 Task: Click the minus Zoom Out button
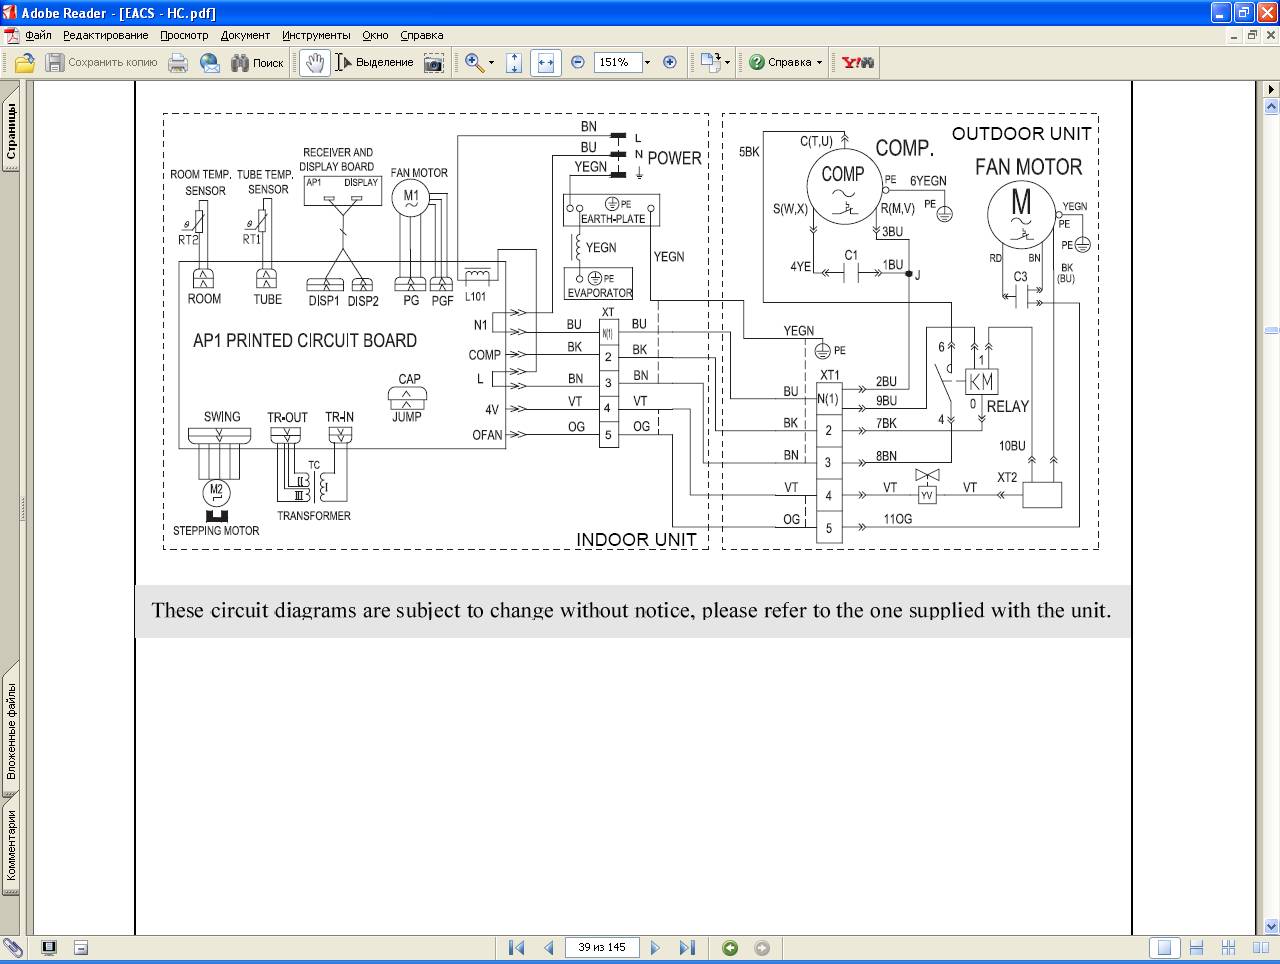(x=578, y=63)
